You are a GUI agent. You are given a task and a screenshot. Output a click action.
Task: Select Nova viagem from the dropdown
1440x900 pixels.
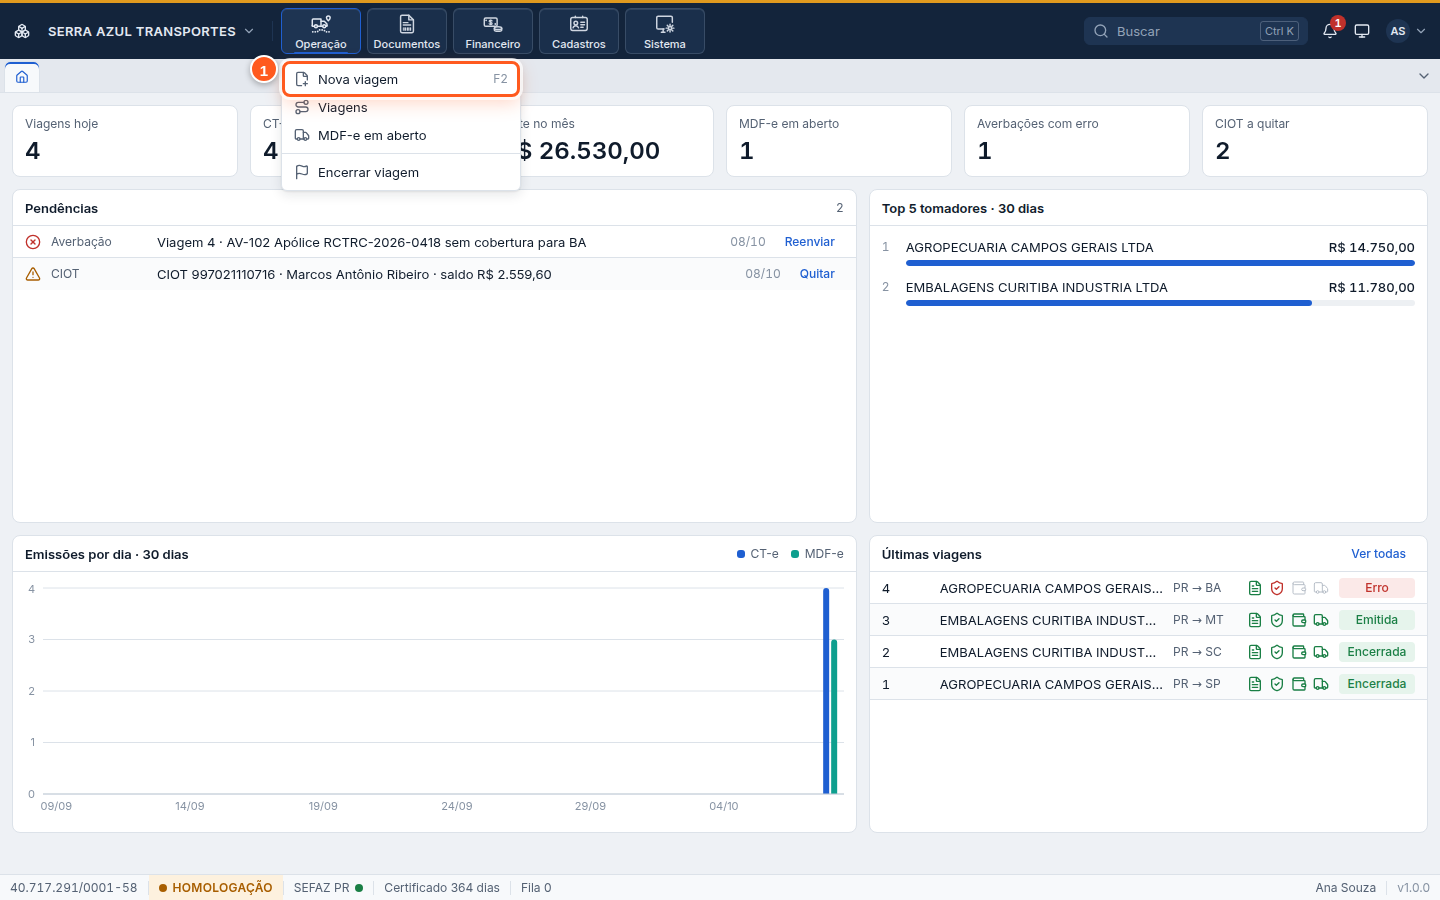pyautogui.click(x=401, y=79)
